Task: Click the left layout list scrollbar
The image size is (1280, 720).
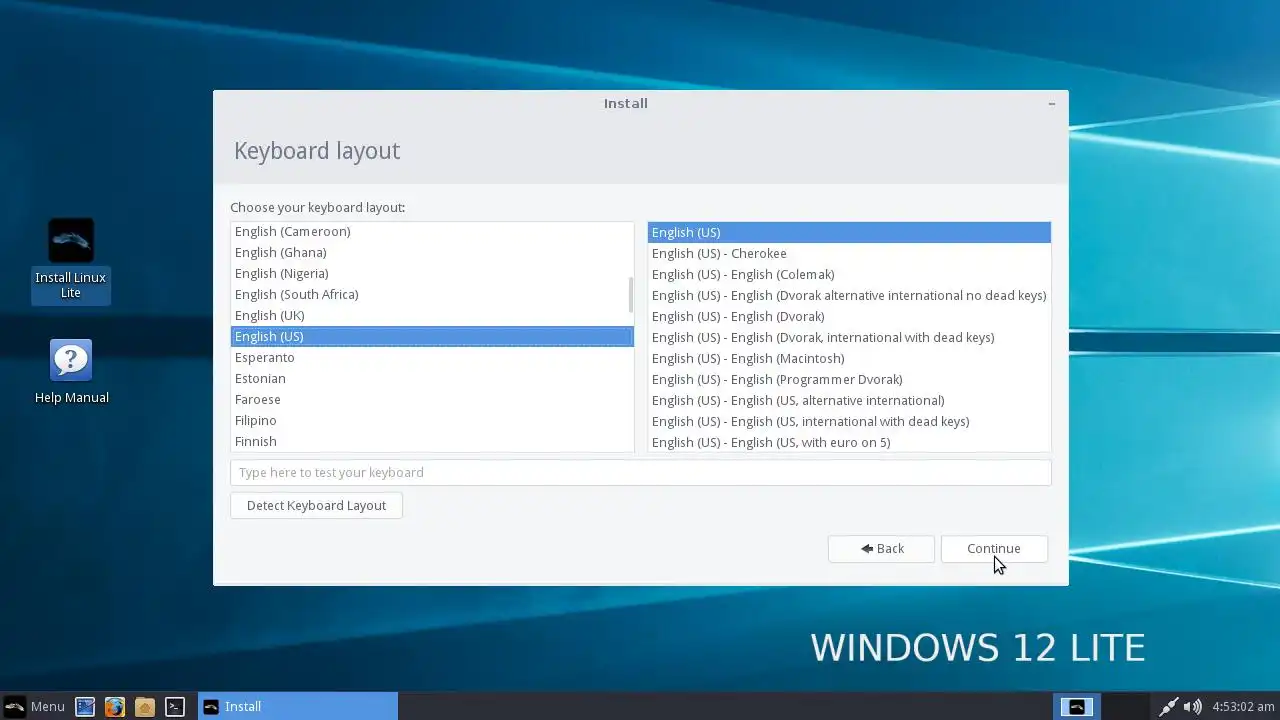Action: [630, 294]
